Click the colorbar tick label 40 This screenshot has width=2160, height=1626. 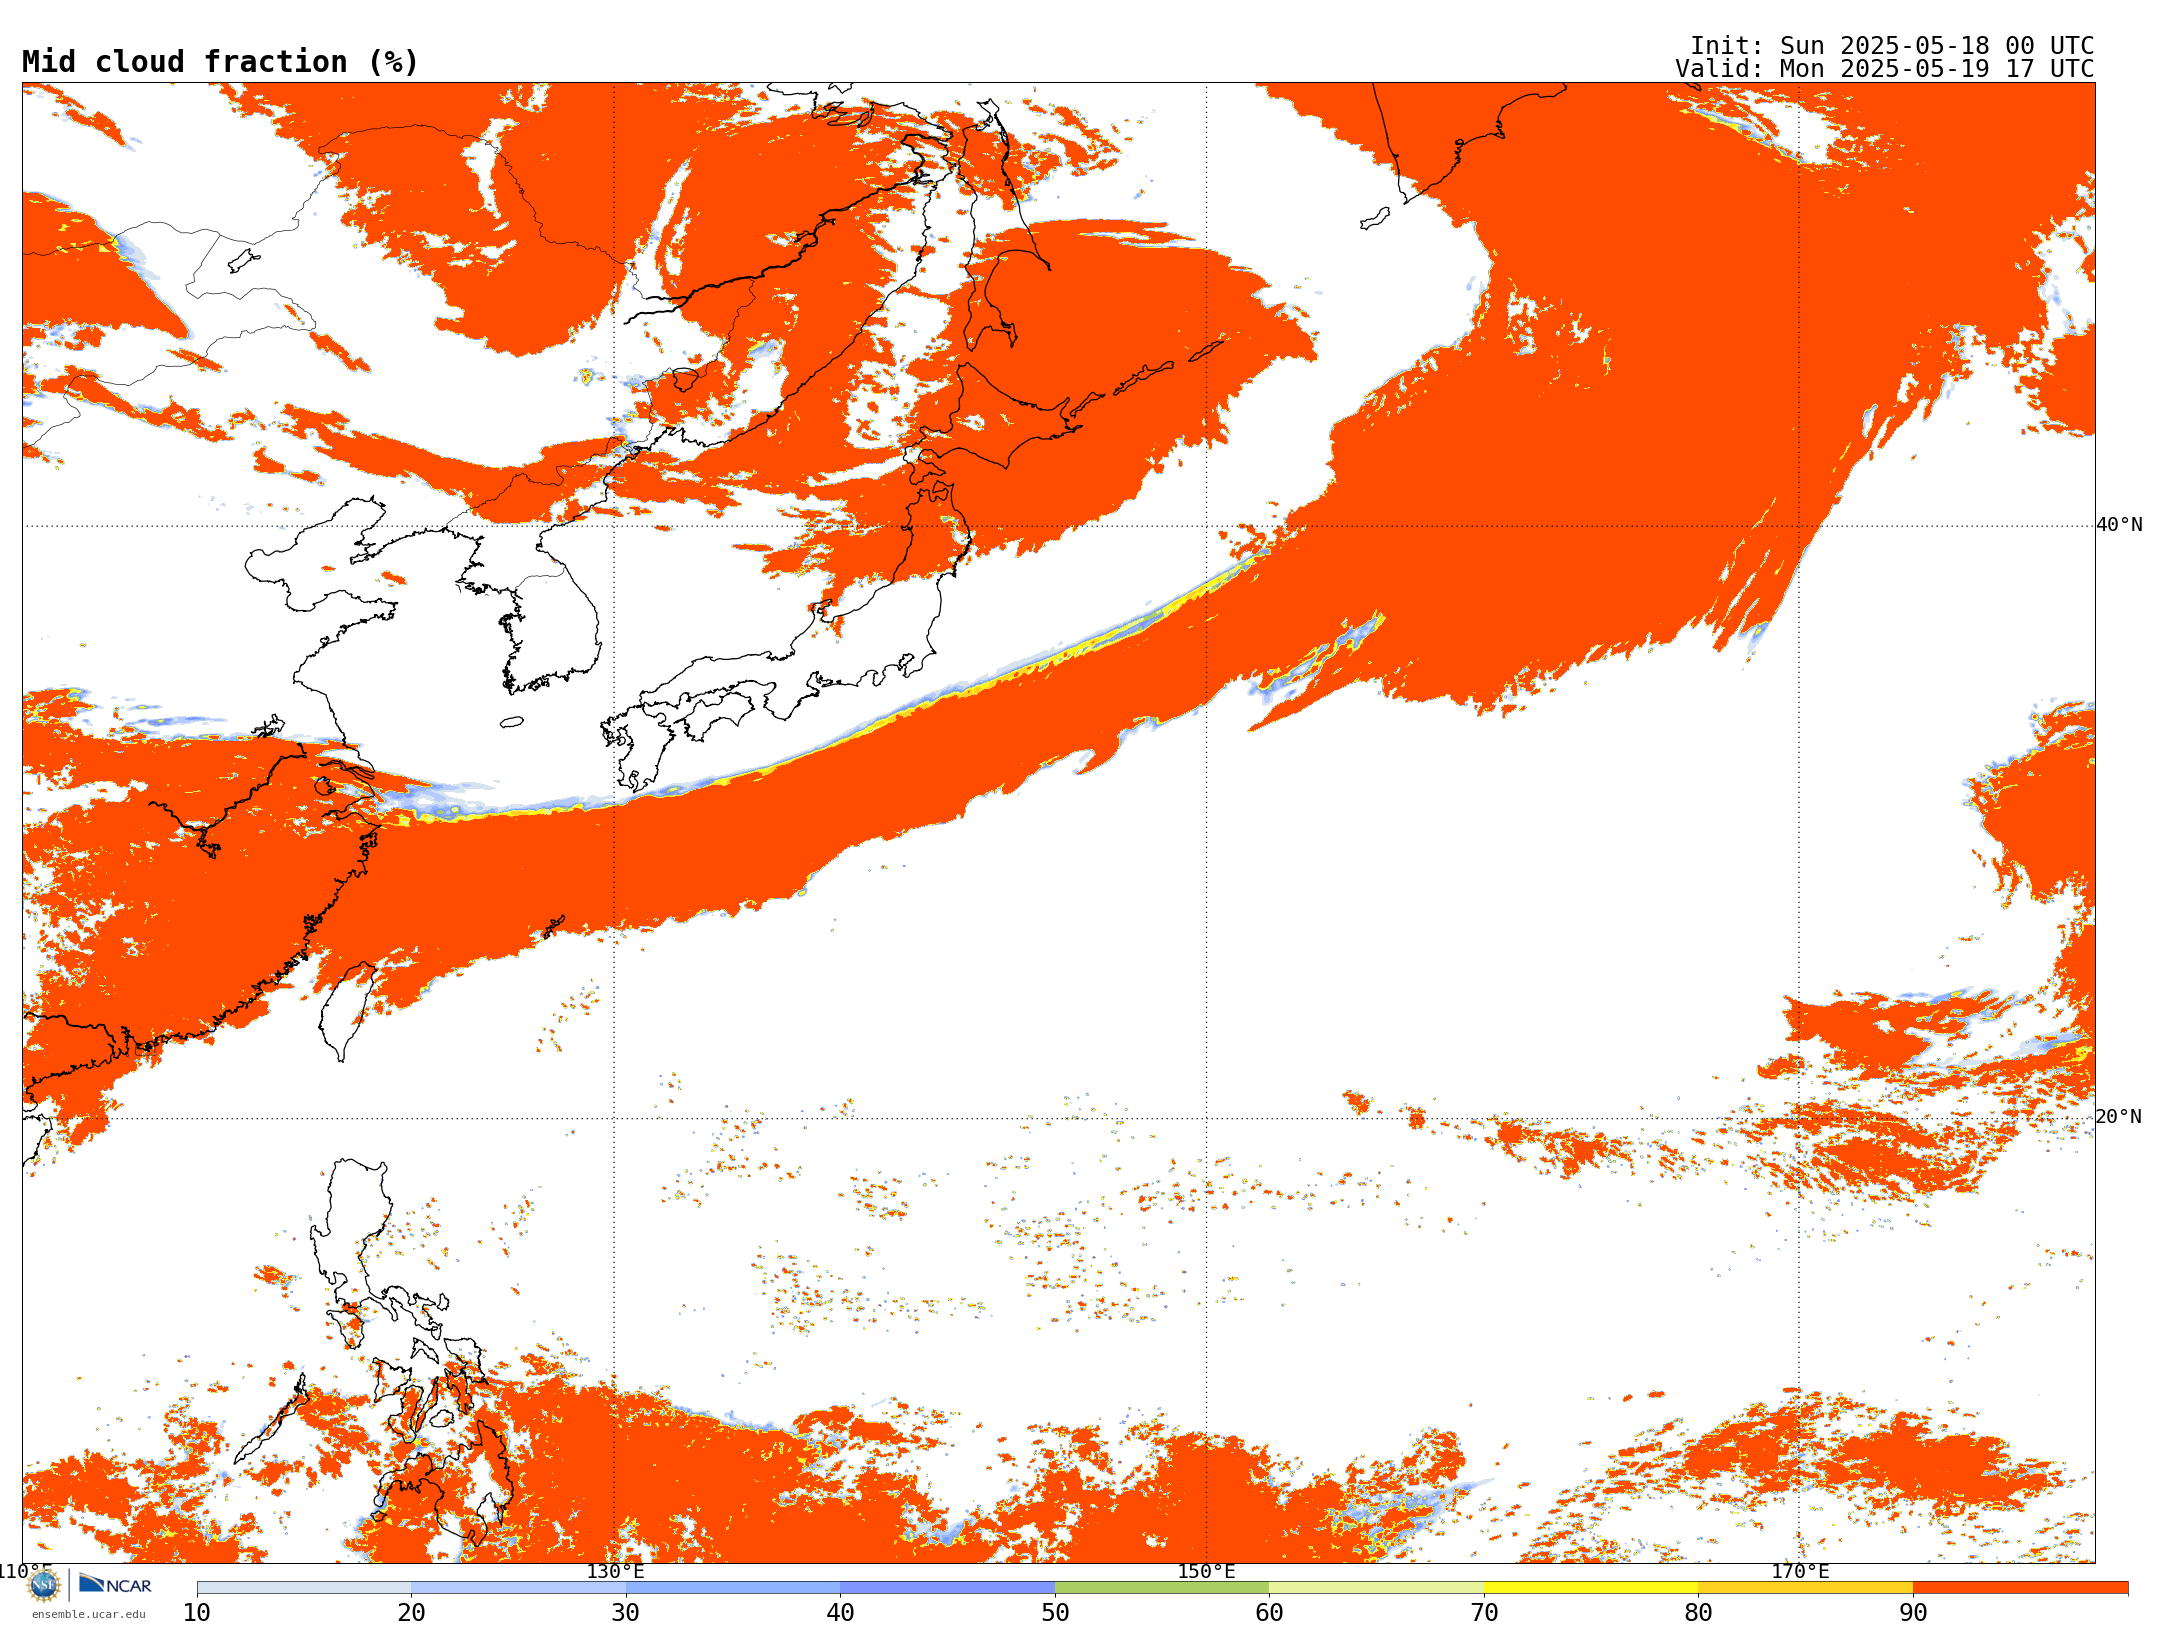coord(840,1613)
